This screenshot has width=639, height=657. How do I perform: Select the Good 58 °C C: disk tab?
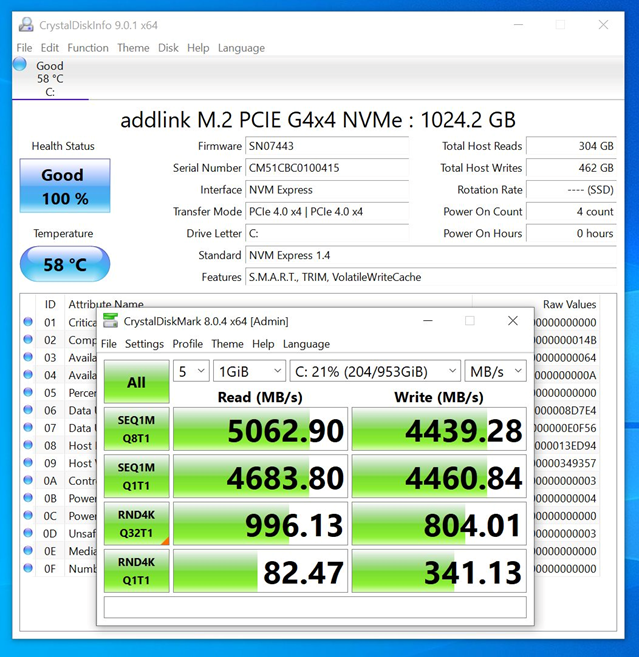50,78
